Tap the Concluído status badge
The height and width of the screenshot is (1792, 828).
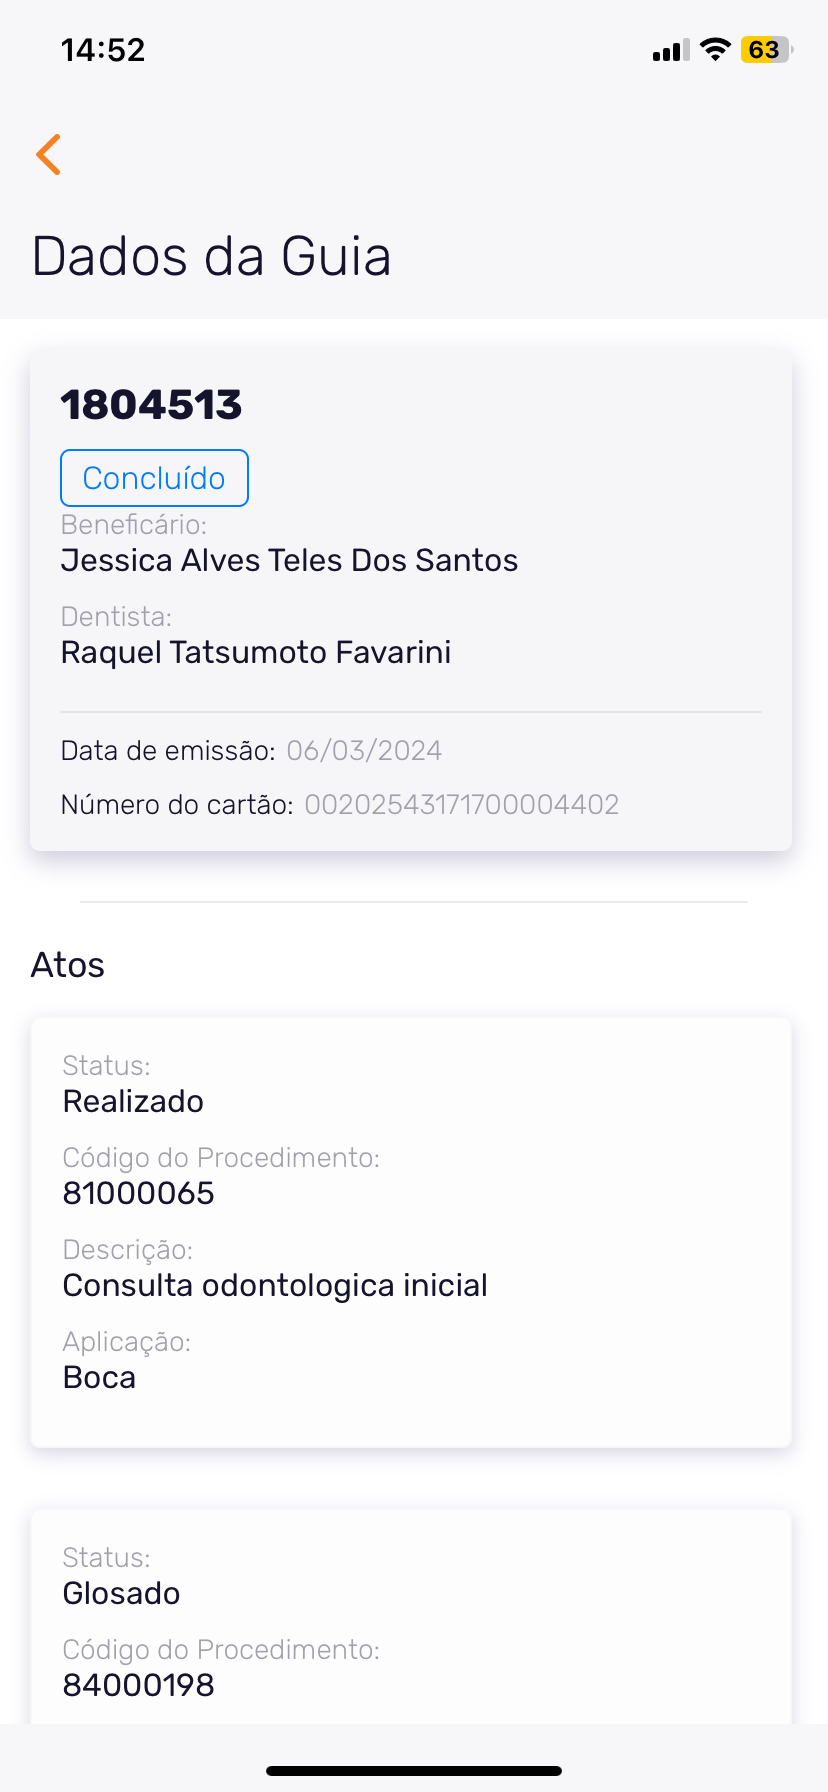pos(154,478)
